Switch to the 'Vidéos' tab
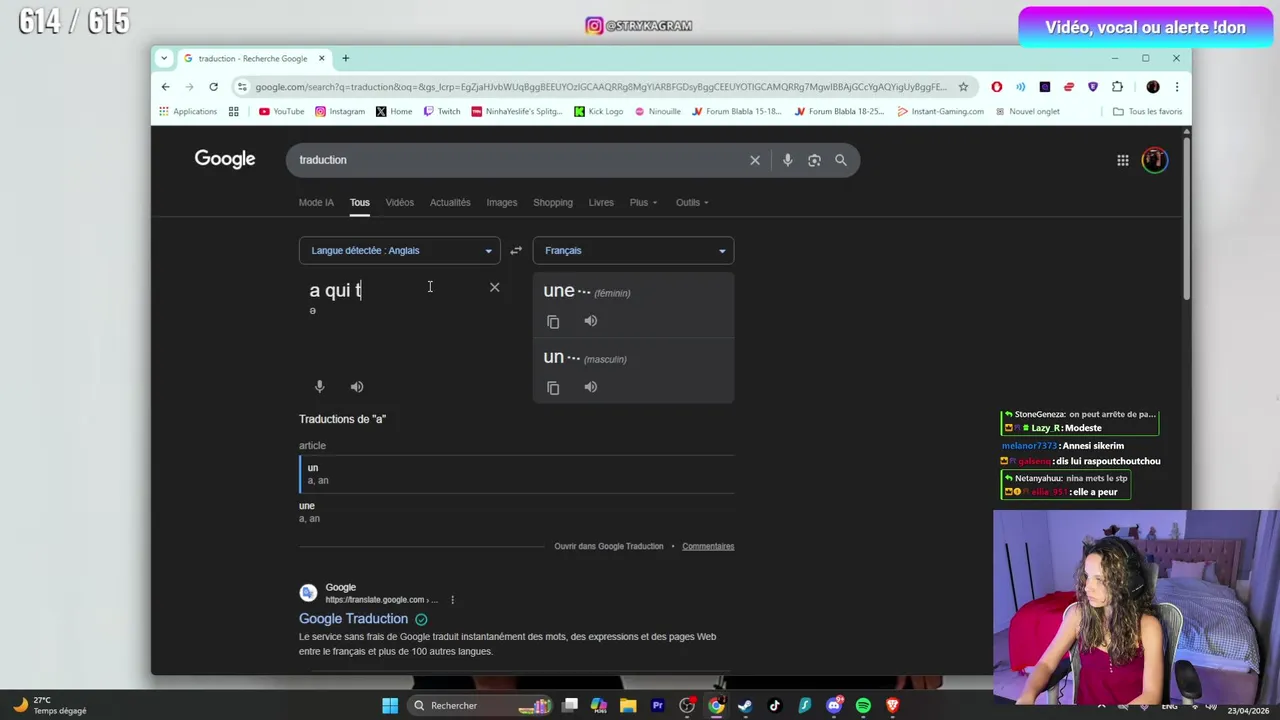The image size is (1280, 720). (399, 202)
